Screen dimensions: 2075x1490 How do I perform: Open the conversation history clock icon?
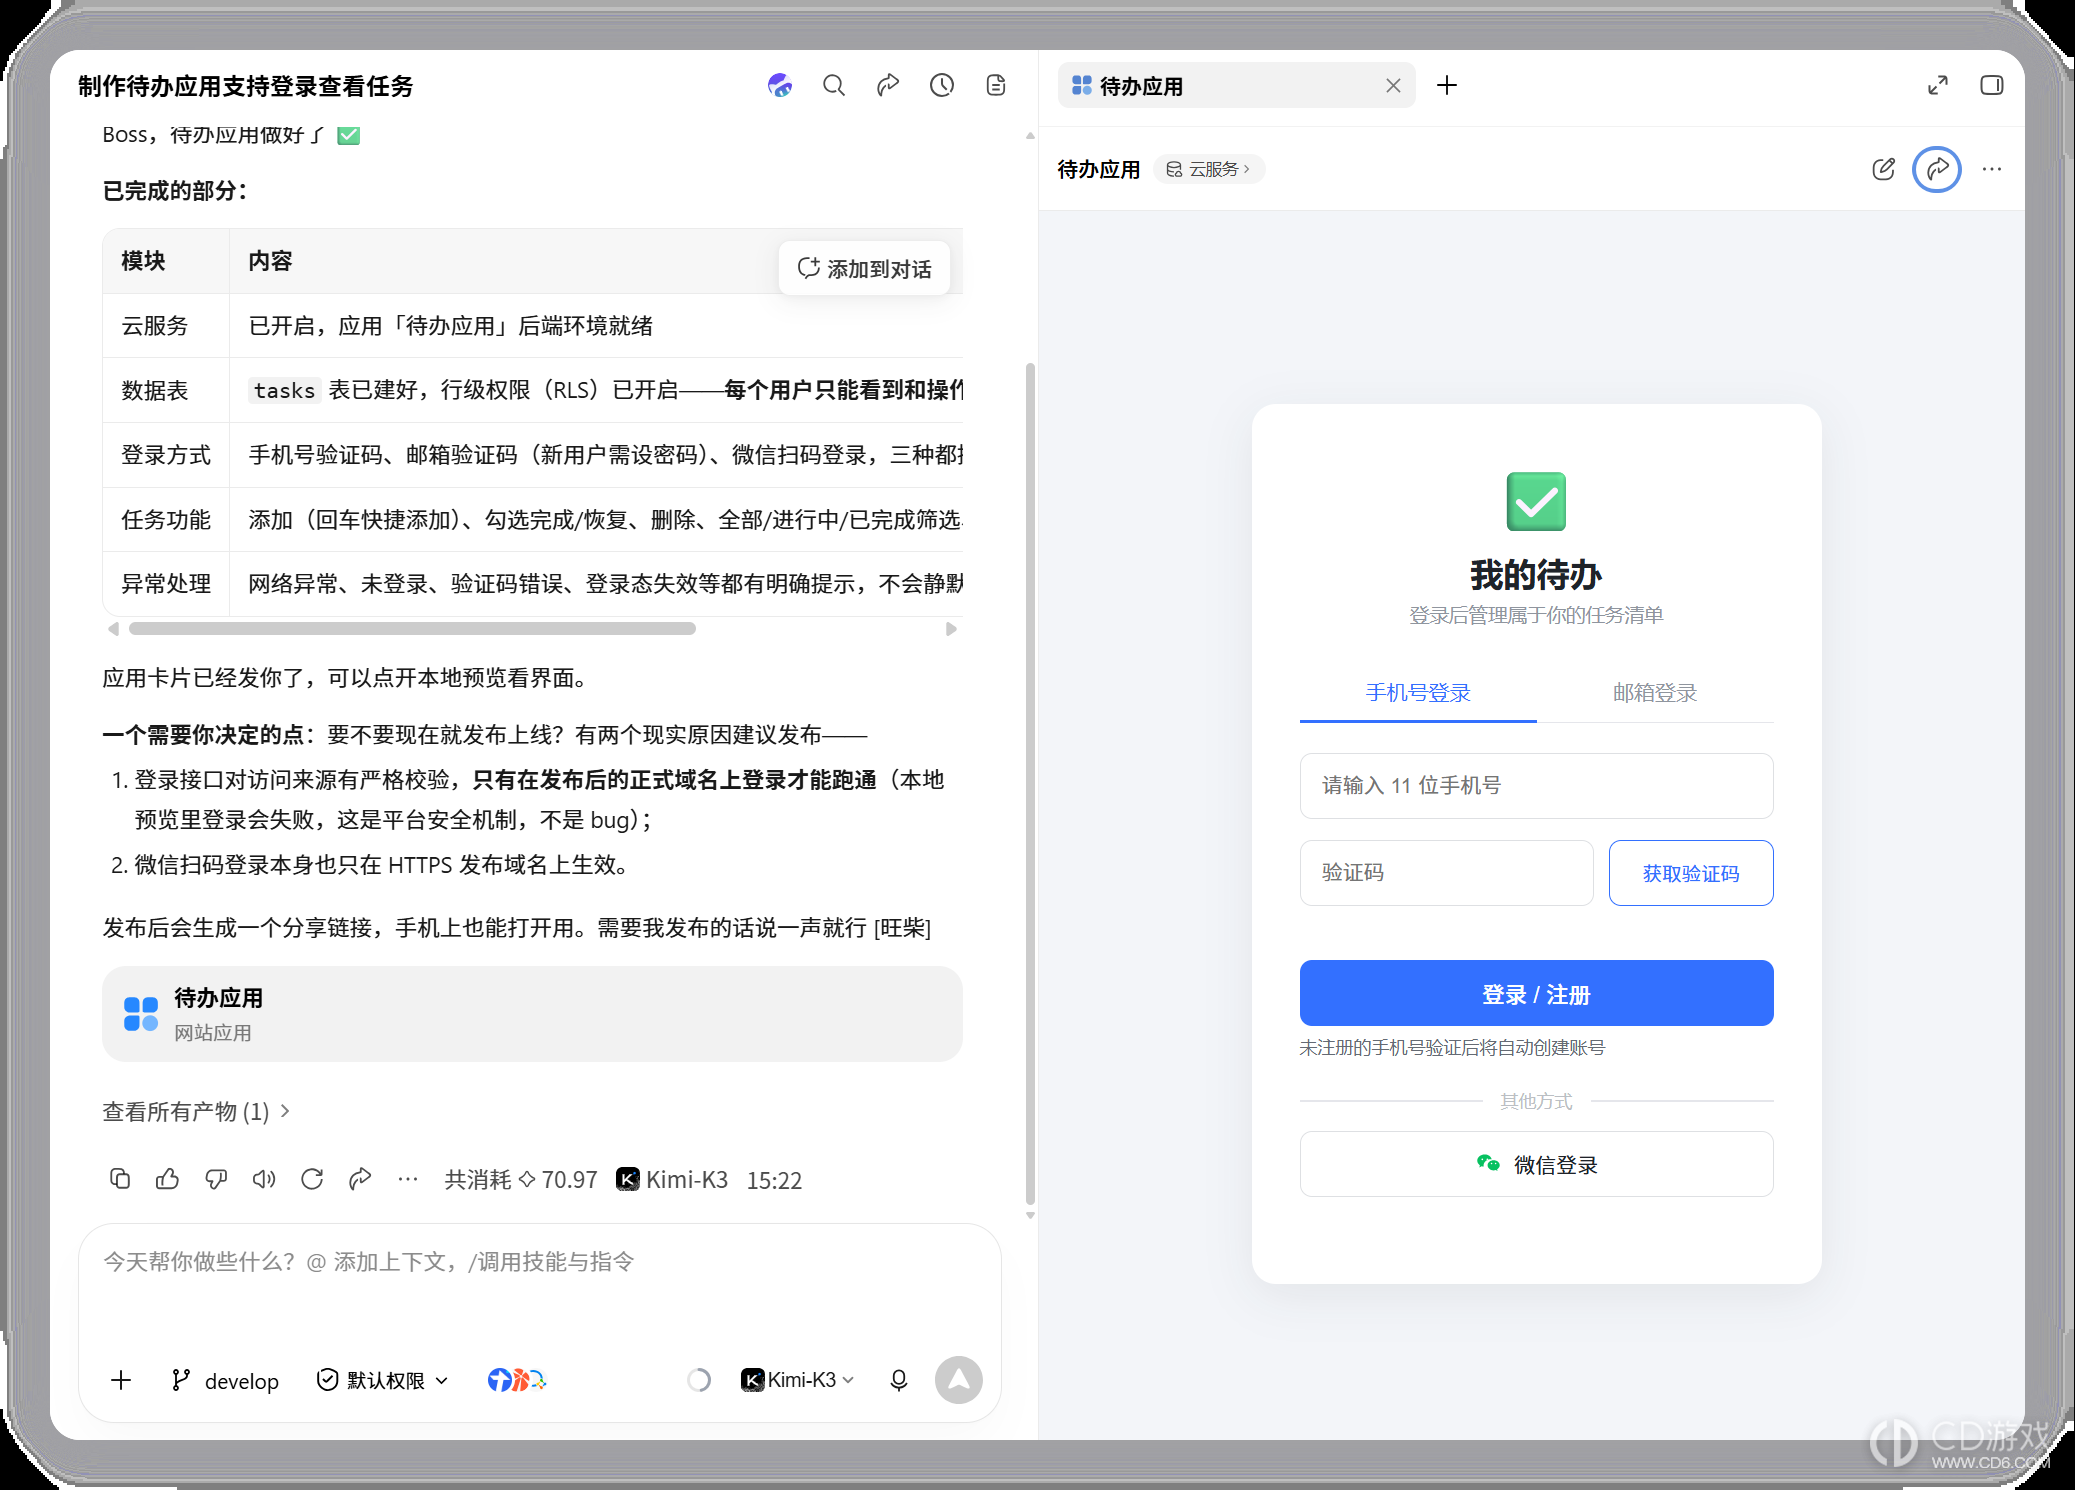click(x=942, y=86)
